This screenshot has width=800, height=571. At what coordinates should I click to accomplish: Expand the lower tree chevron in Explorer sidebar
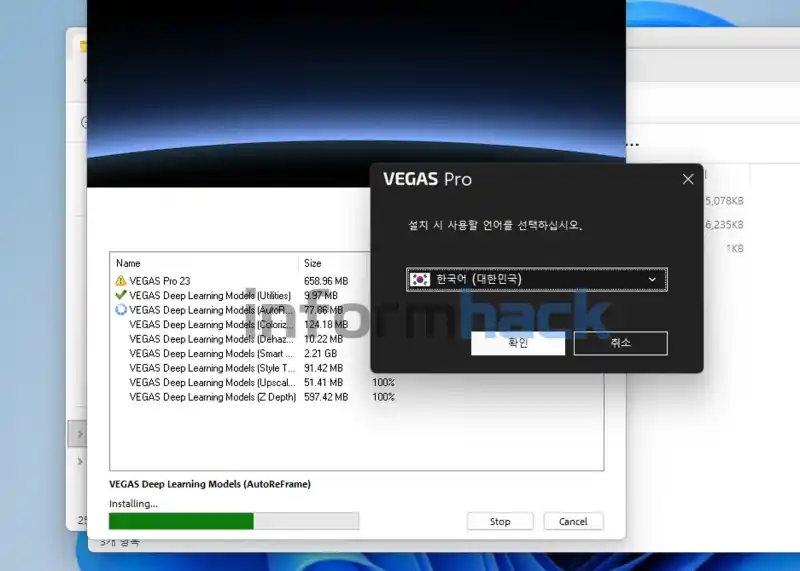(x=81, y=461)
